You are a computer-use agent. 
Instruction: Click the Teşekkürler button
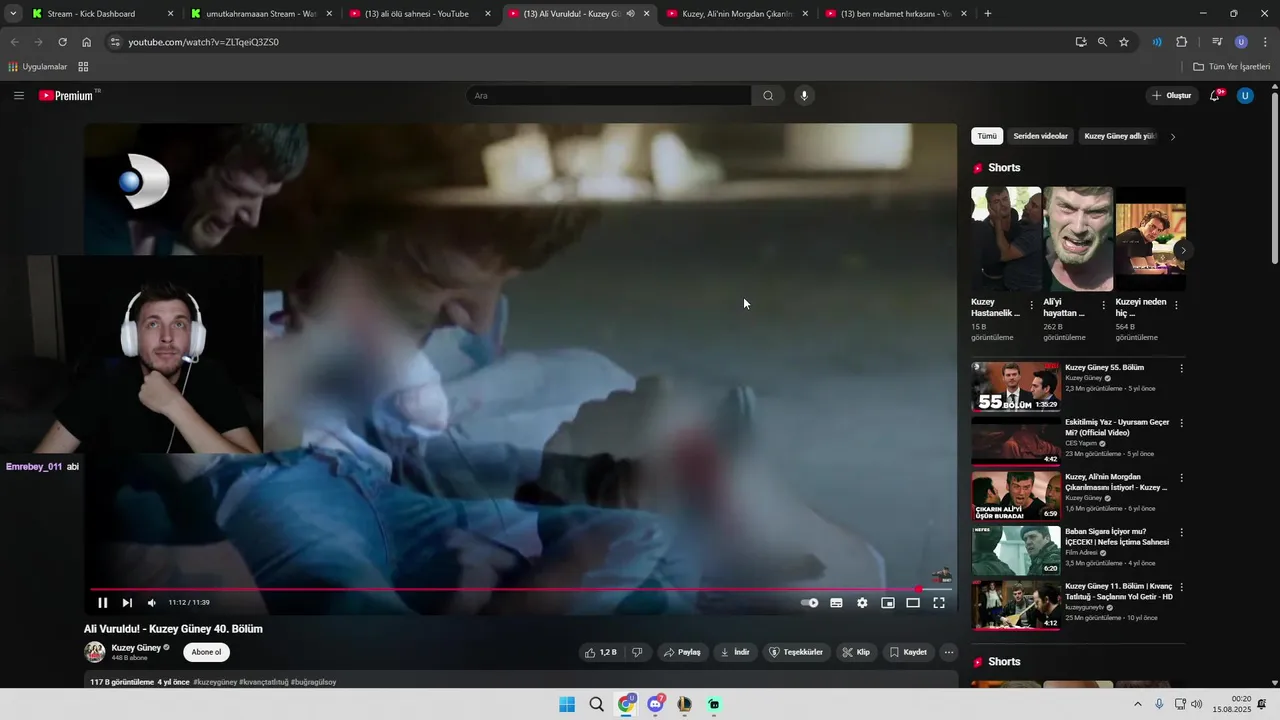coord(796,652)
